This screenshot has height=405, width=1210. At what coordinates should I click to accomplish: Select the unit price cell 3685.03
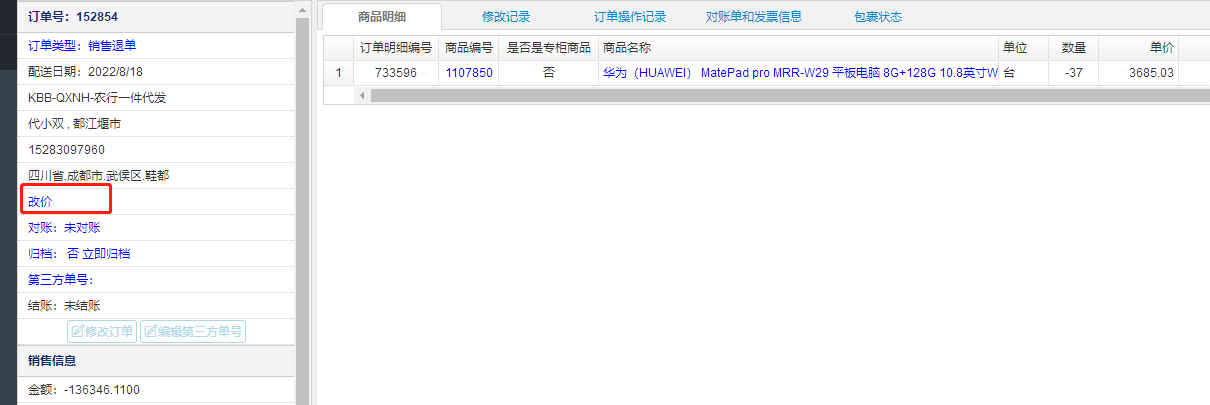pos(1138,73)
